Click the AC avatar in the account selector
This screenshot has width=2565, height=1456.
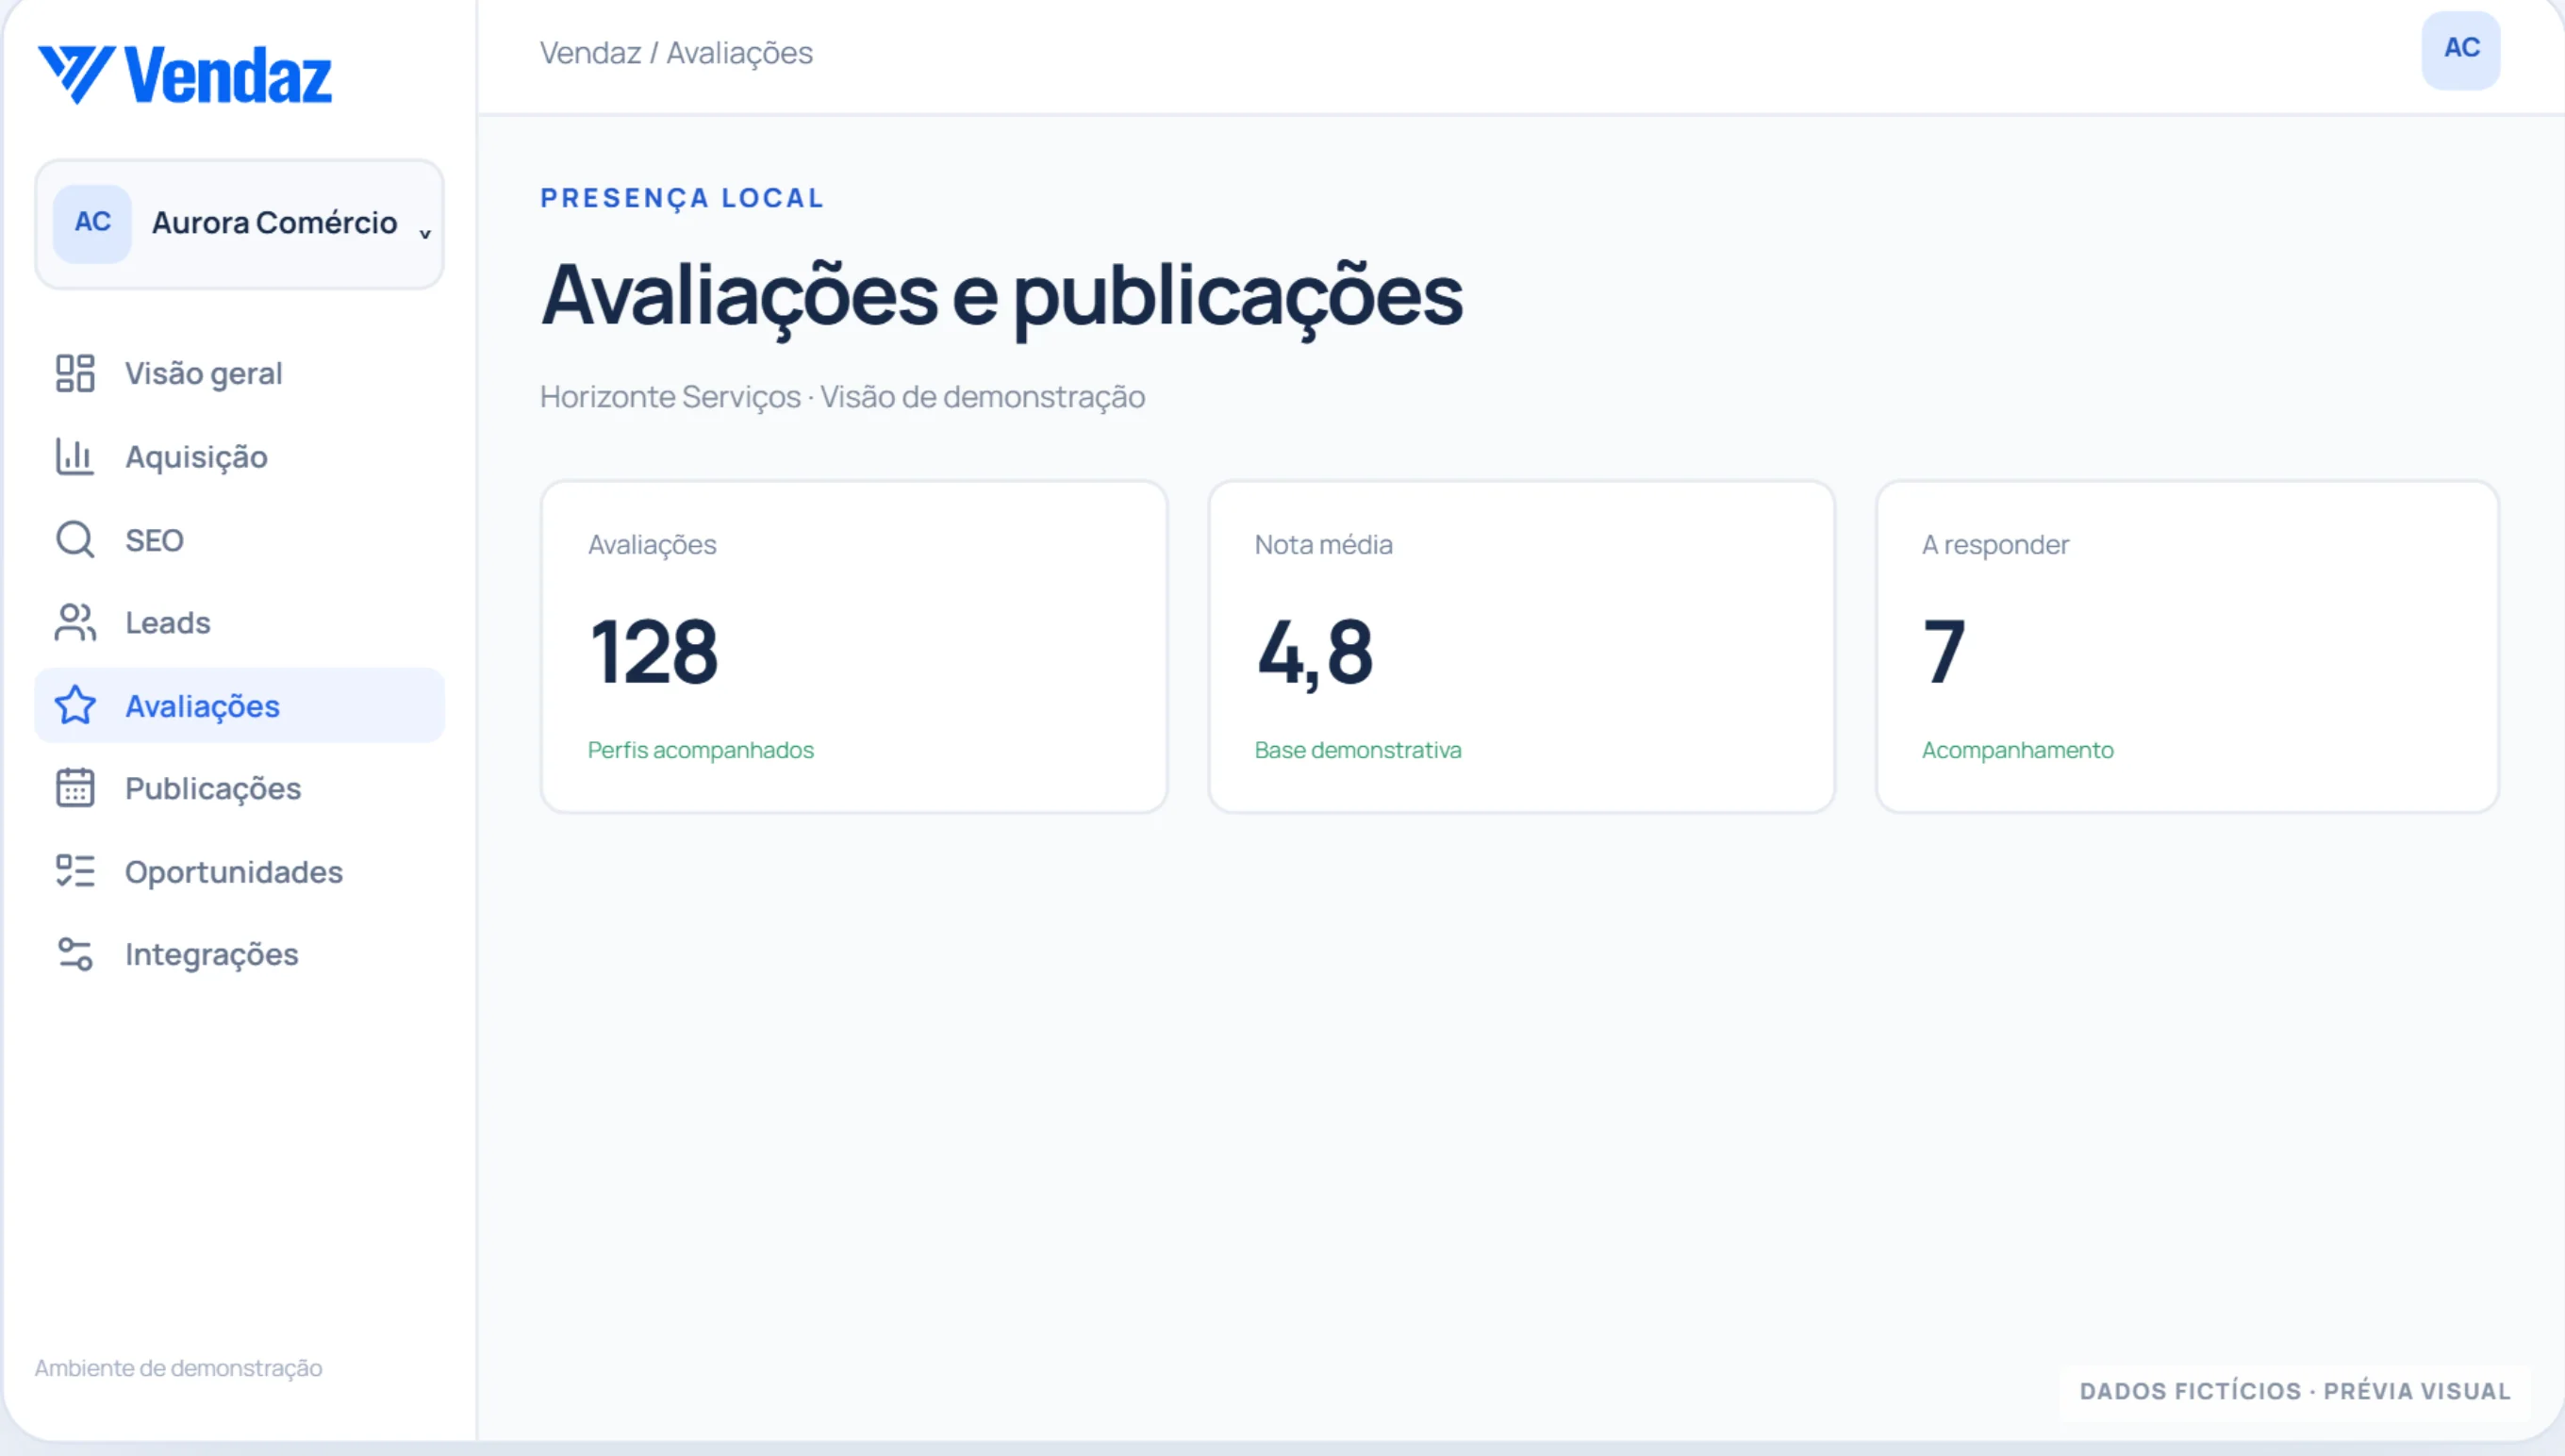(92, 223)
